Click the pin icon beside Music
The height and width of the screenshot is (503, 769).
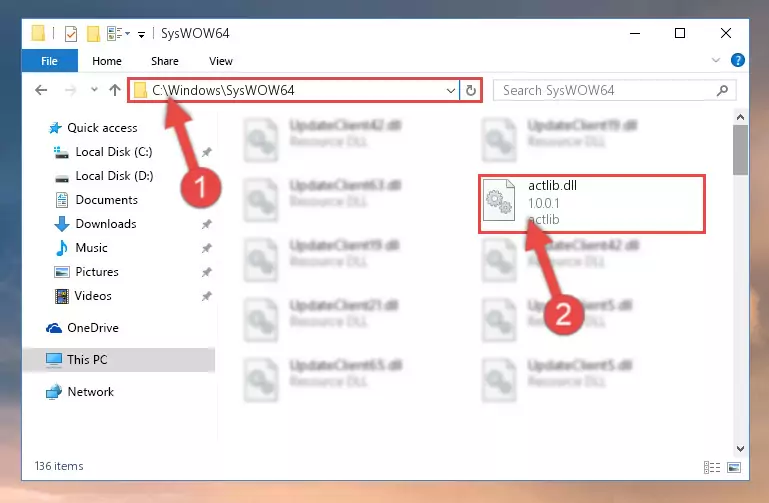[206, 249]
